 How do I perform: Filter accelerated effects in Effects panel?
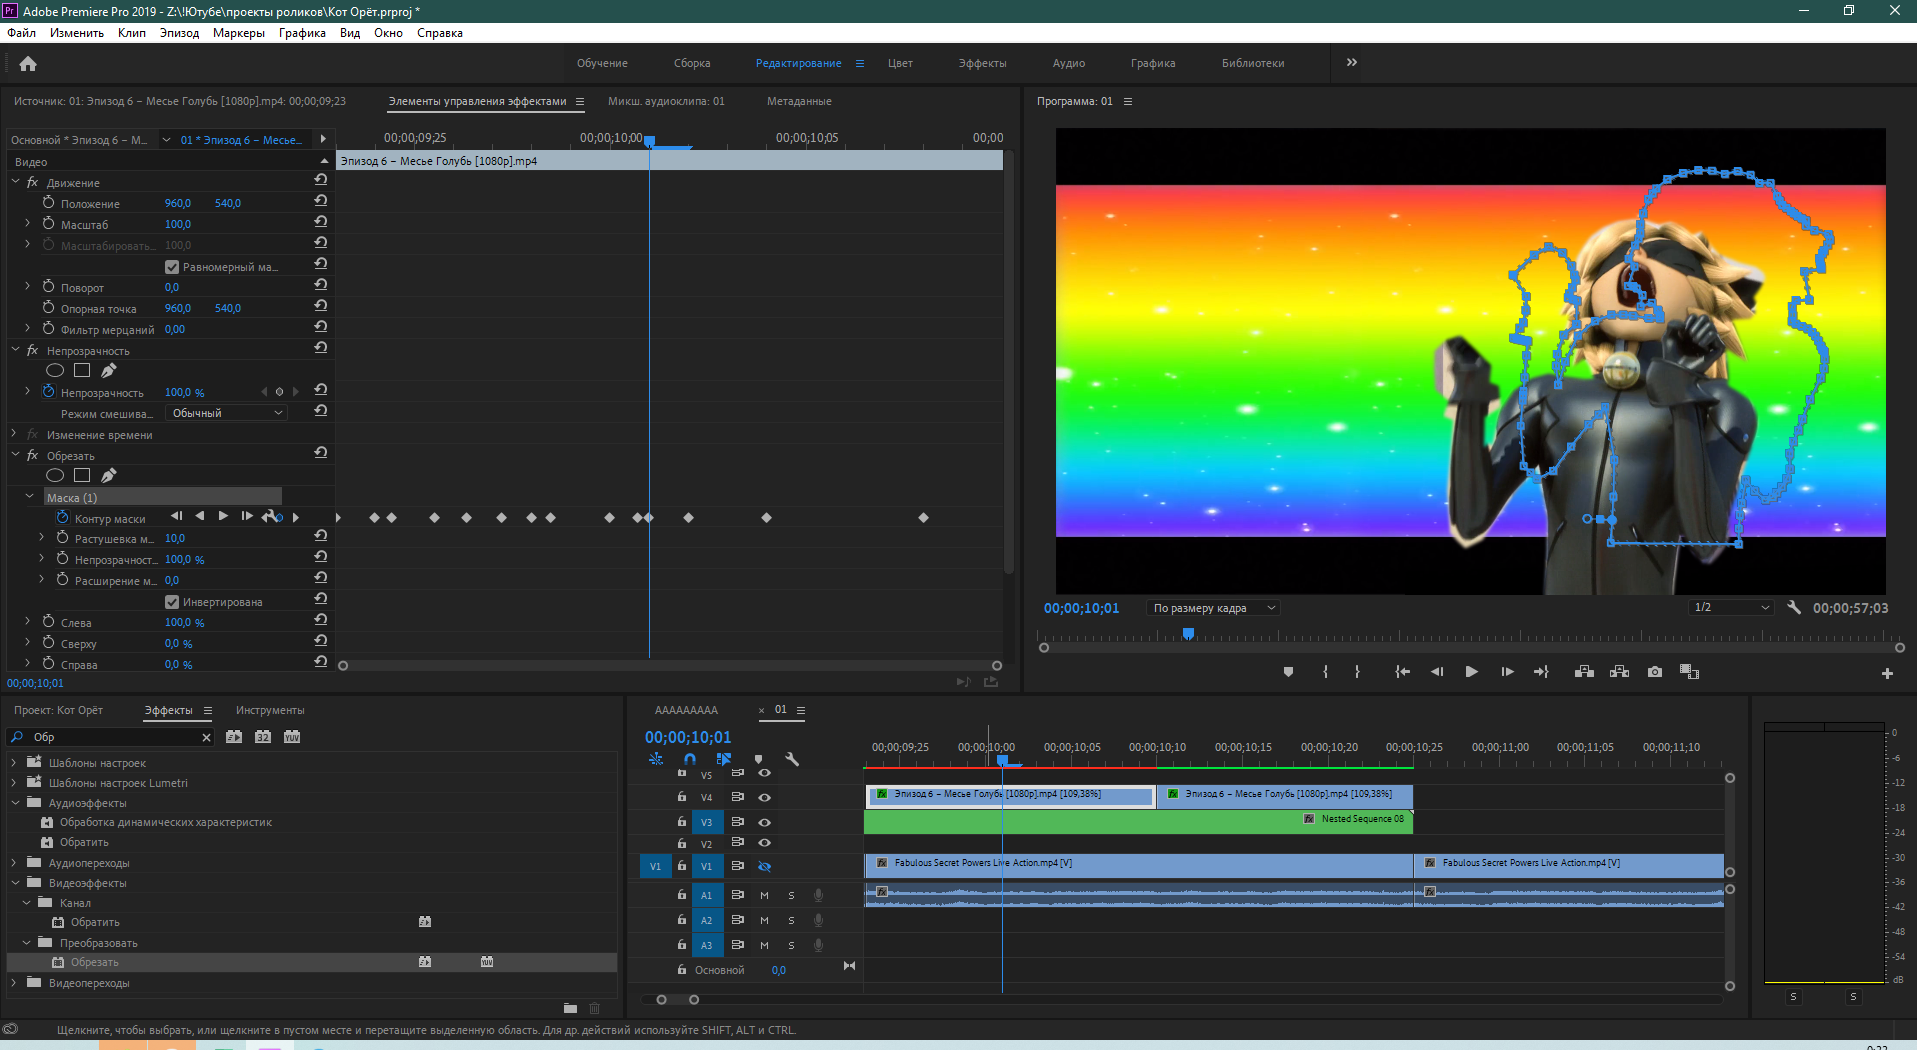pyautogui.click(x=234, y=737)
